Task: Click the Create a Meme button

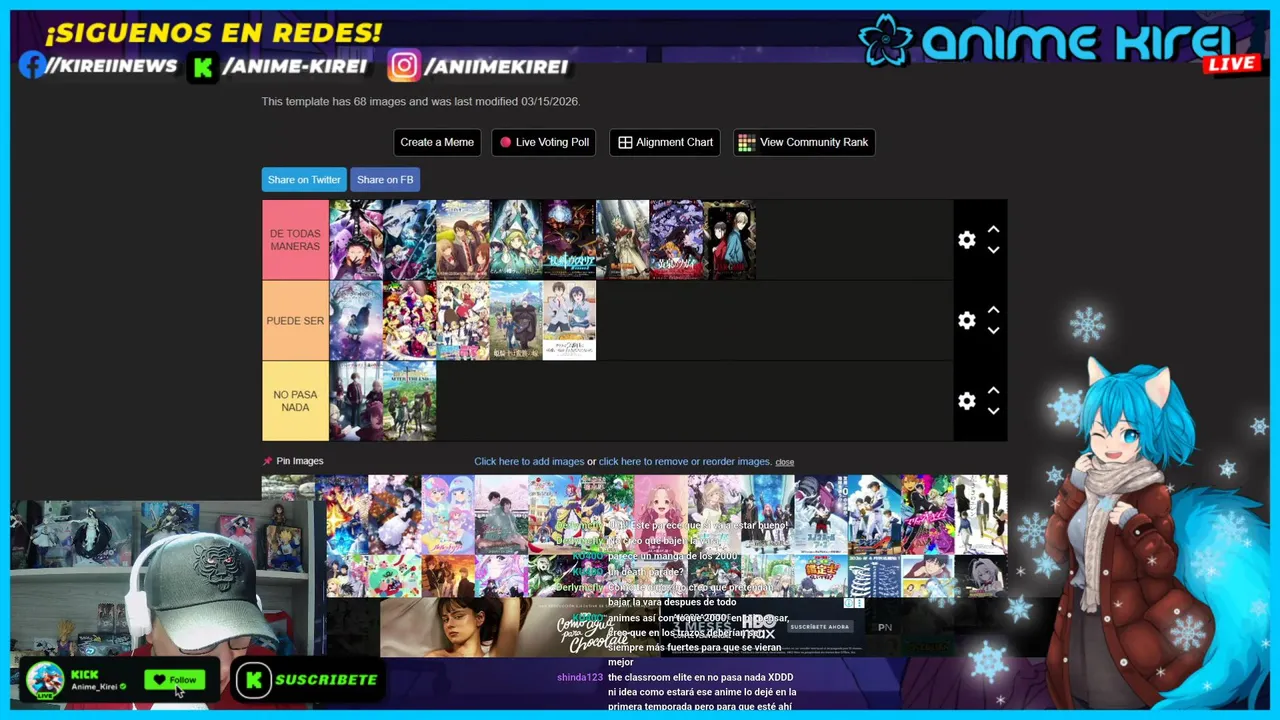Action: [437, 142]
